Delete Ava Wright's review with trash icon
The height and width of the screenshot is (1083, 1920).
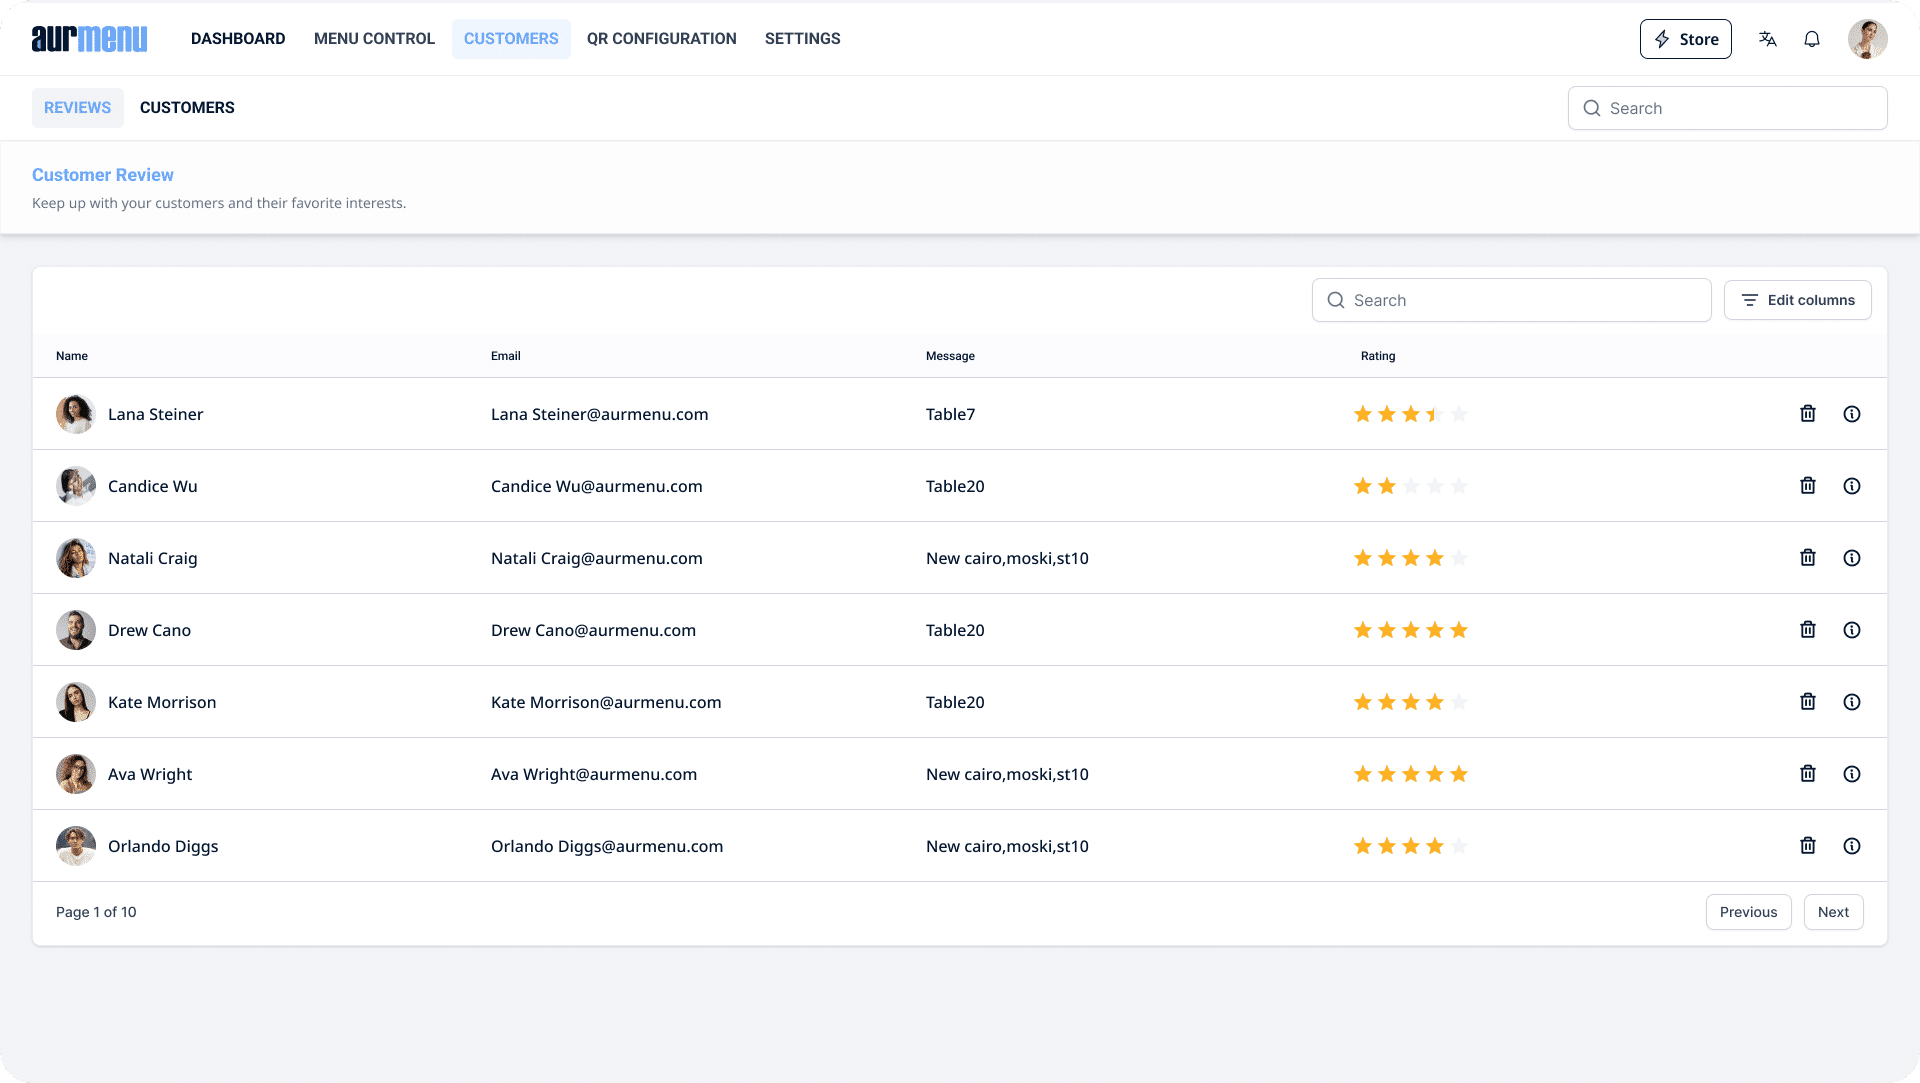tap(1807, 773)
